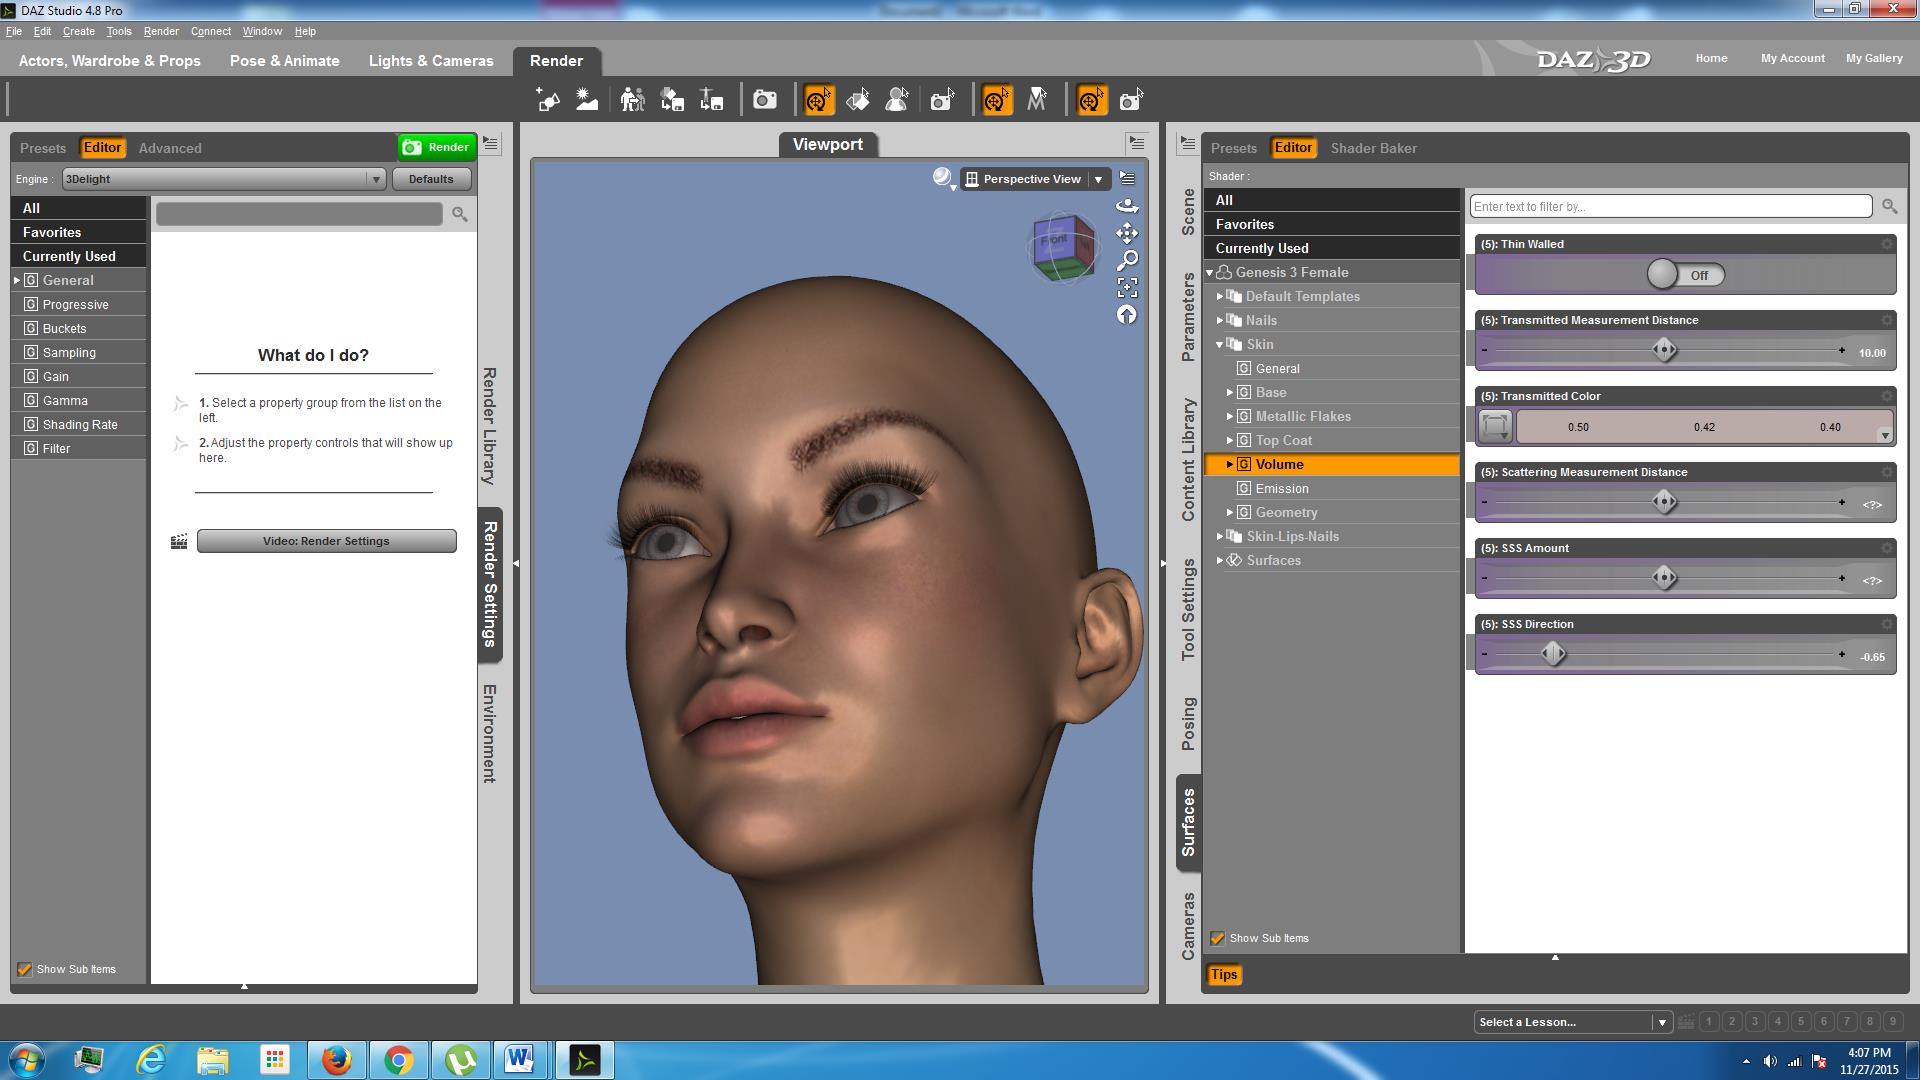Screen dimensions: 1920x1080
Task: Collapse the Skin surface group
Action: tap(1220, 345)
